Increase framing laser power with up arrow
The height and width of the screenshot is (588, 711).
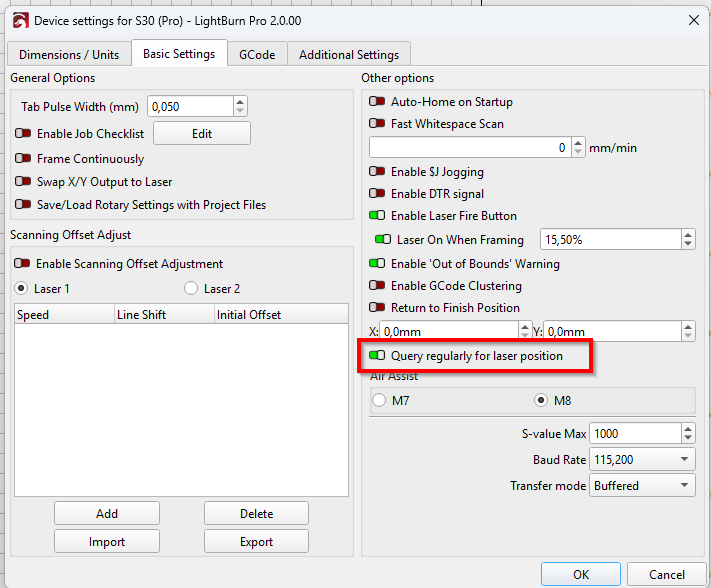click(x=688, y=234)
